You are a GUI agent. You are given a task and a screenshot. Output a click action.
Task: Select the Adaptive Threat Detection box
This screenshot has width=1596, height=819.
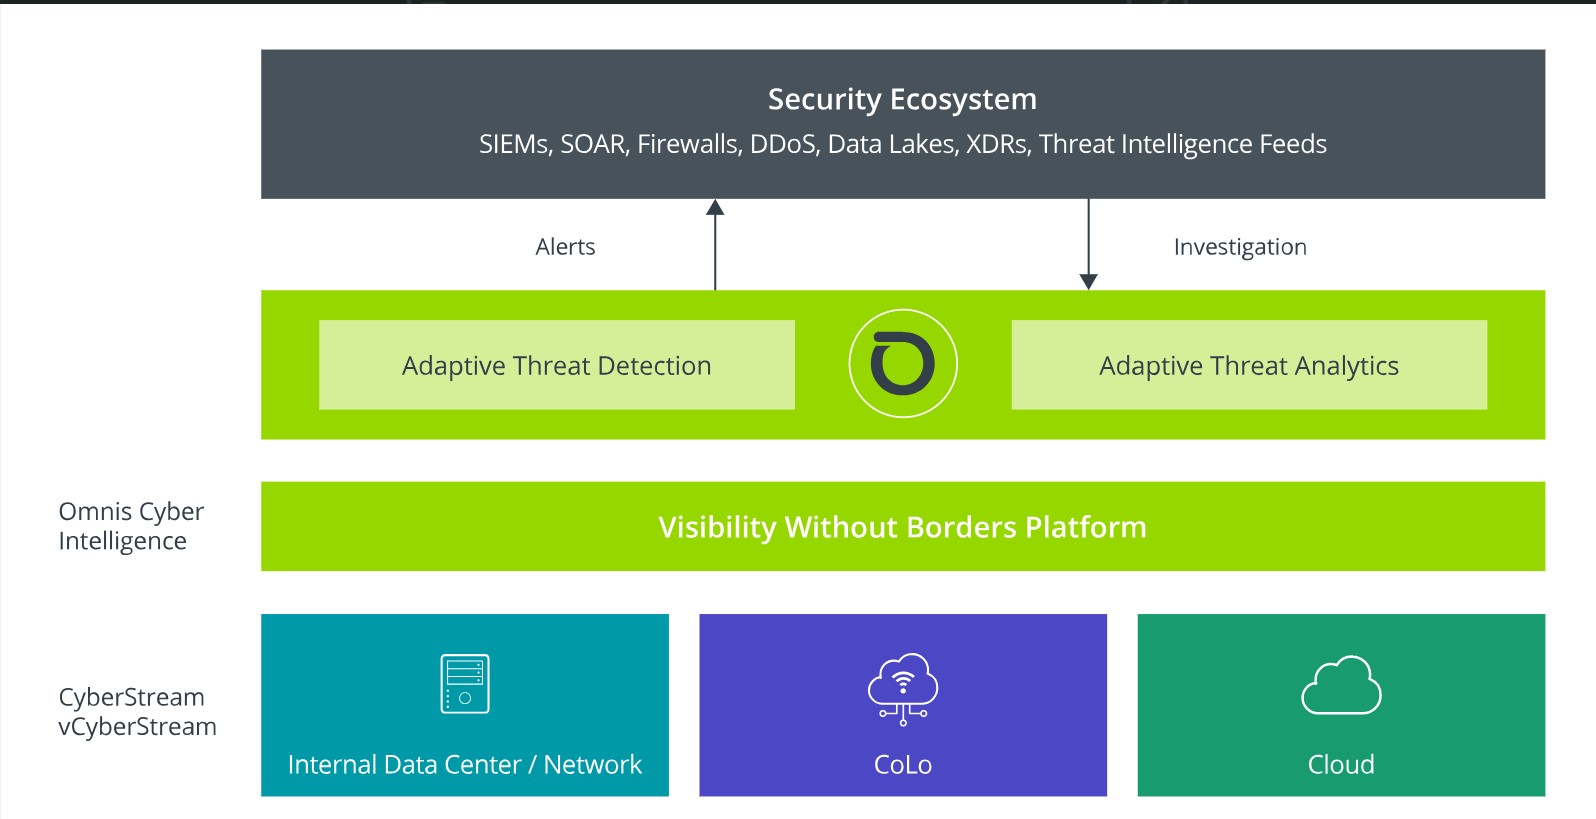[x=556, y=365]
